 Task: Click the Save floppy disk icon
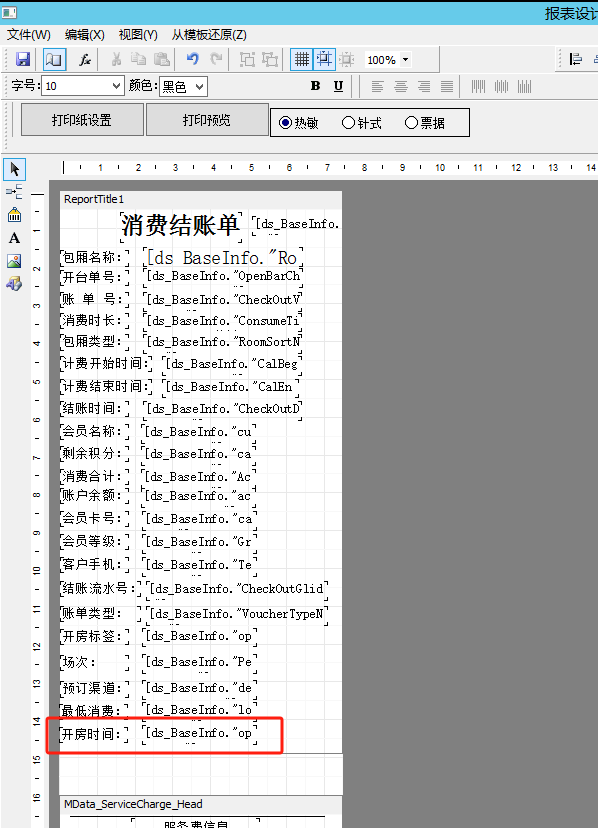point(23,59)
